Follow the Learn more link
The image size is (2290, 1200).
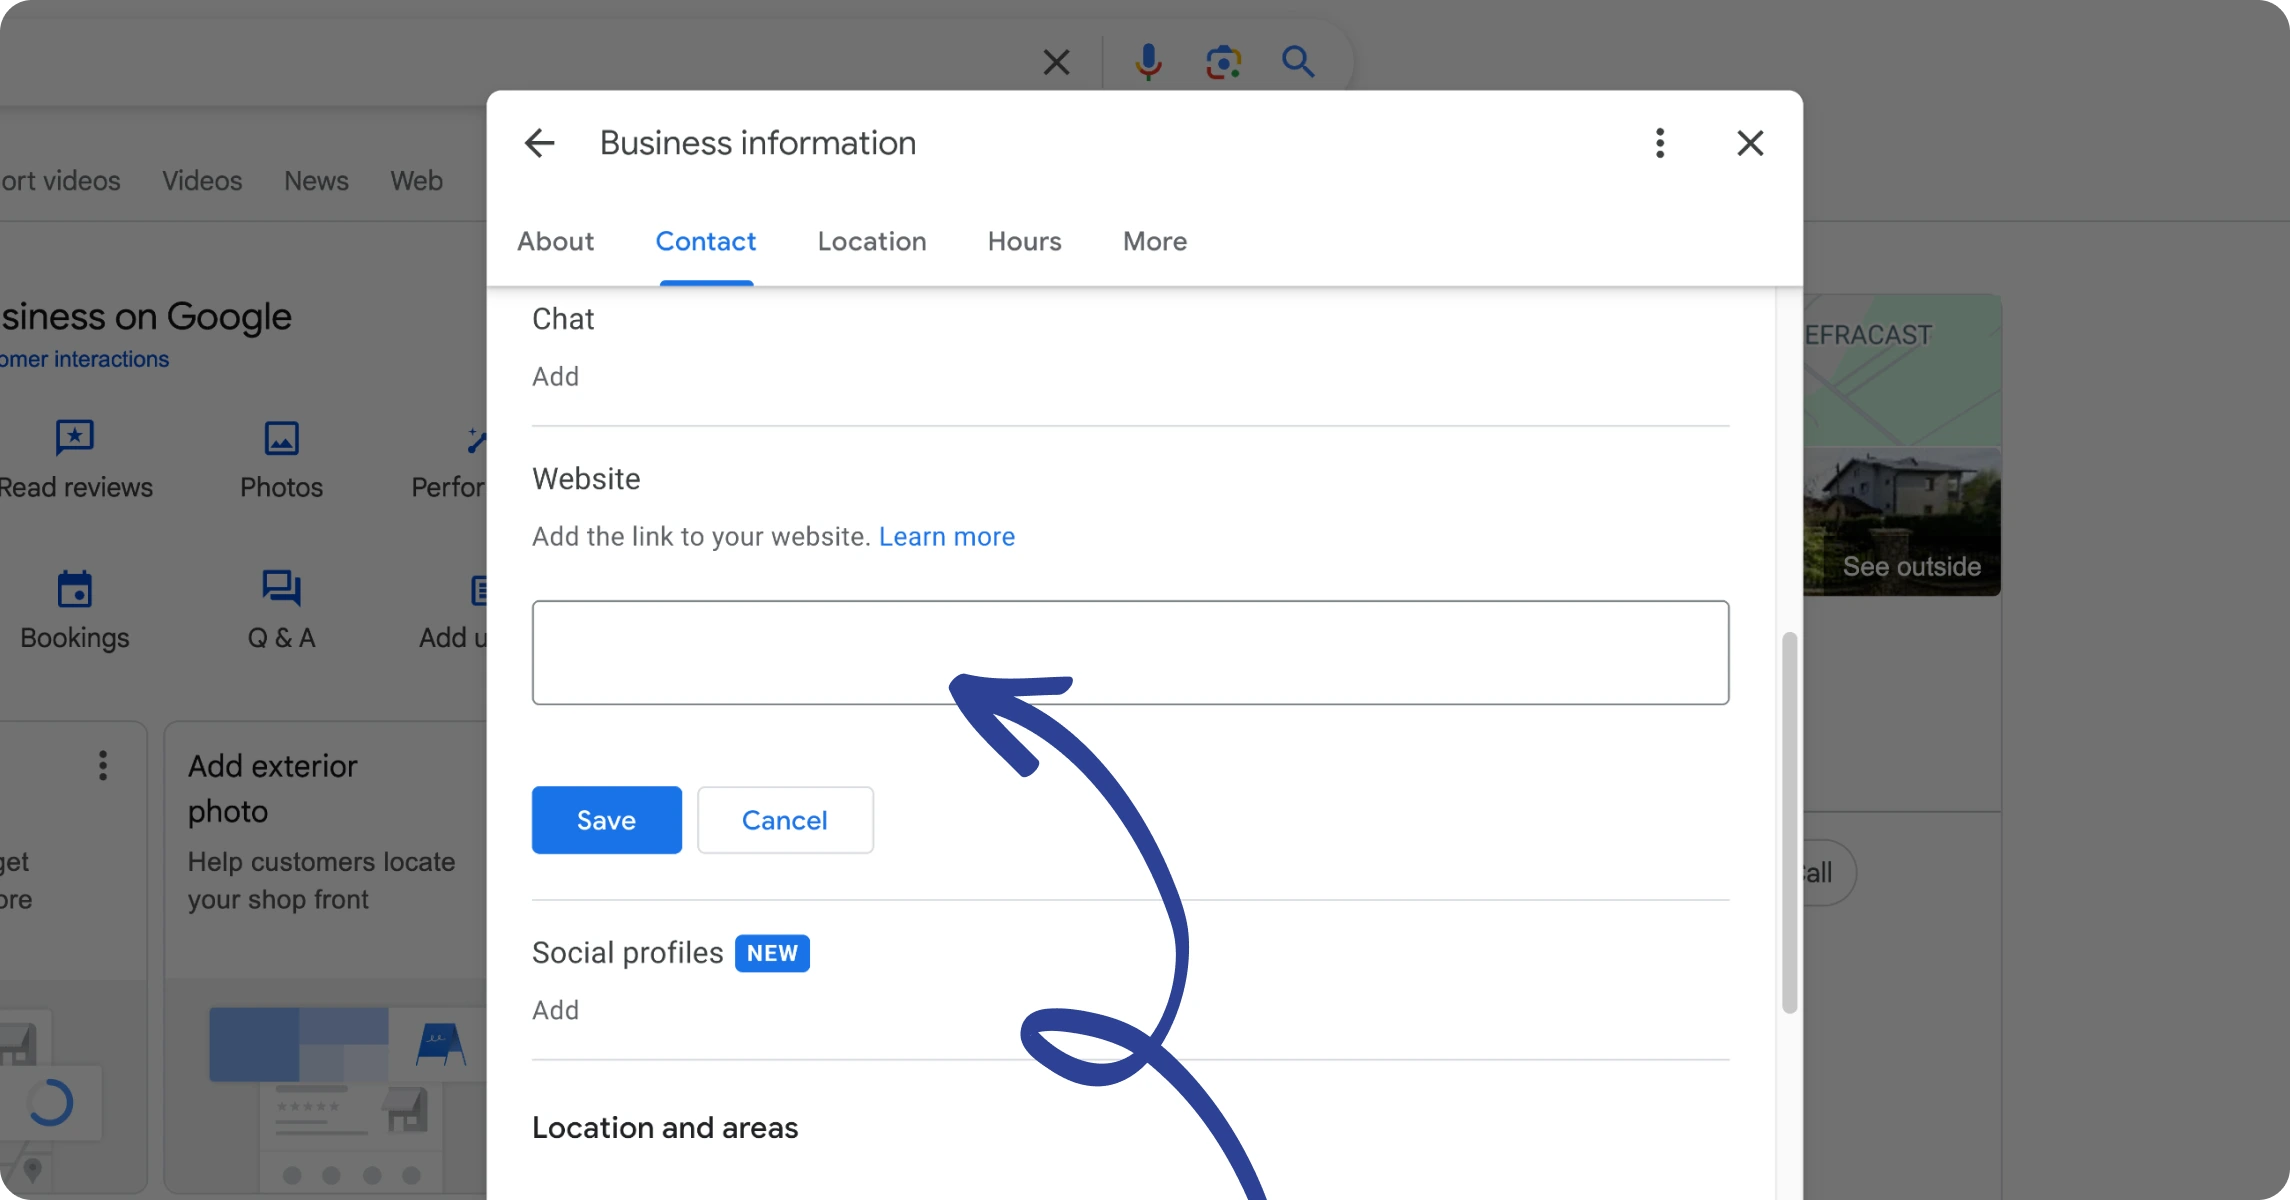pyautogui.click(x=946, y=537)
